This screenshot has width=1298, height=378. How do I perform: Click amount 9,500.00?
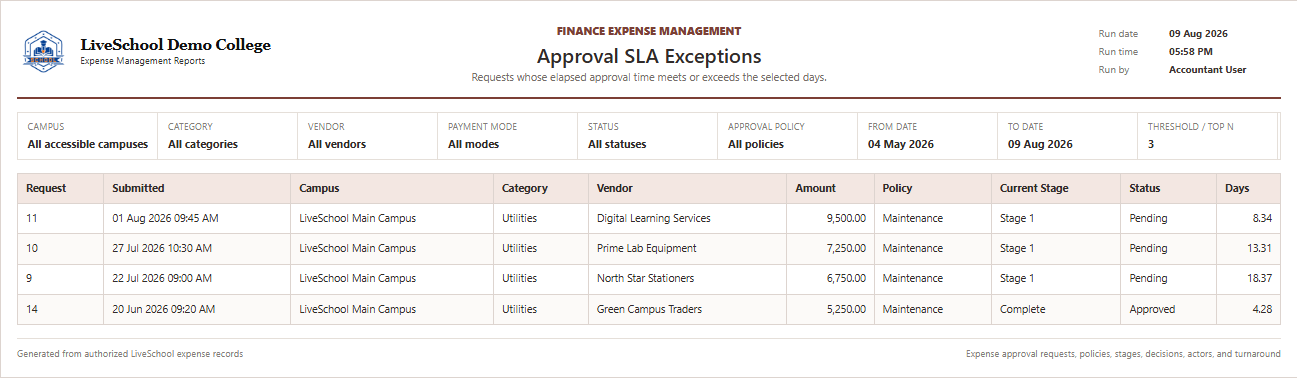846,218
